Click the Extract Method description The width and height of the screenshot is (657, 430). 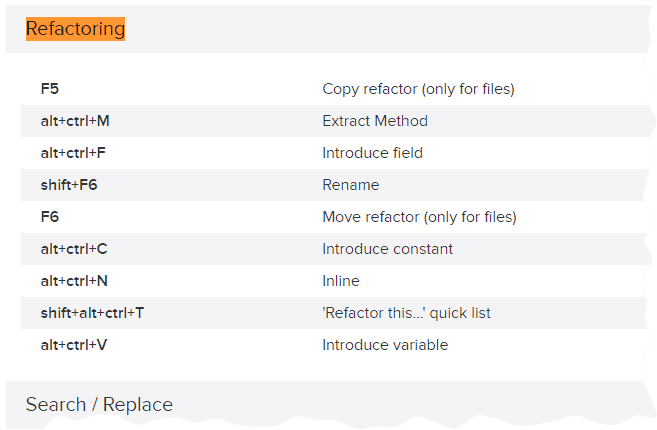pos(375,121)
